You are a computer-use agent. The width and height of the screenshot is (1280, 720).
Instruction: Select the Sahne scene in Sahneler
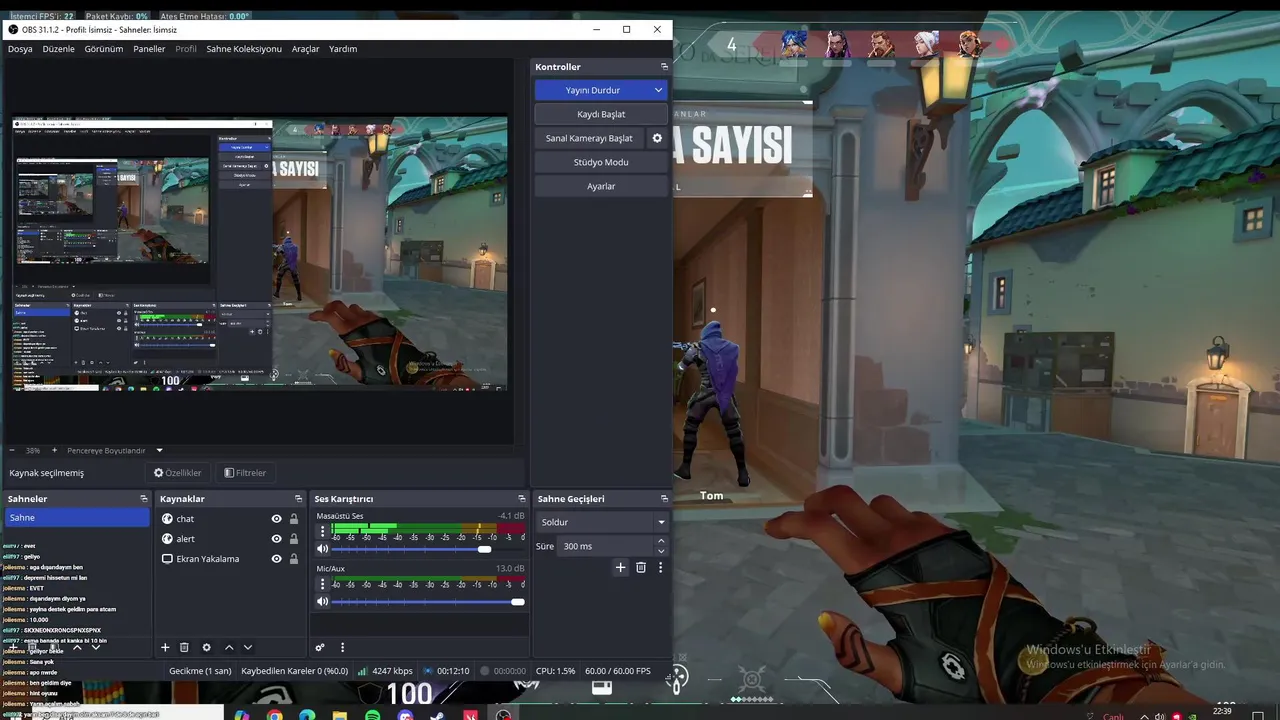point(77,518)
